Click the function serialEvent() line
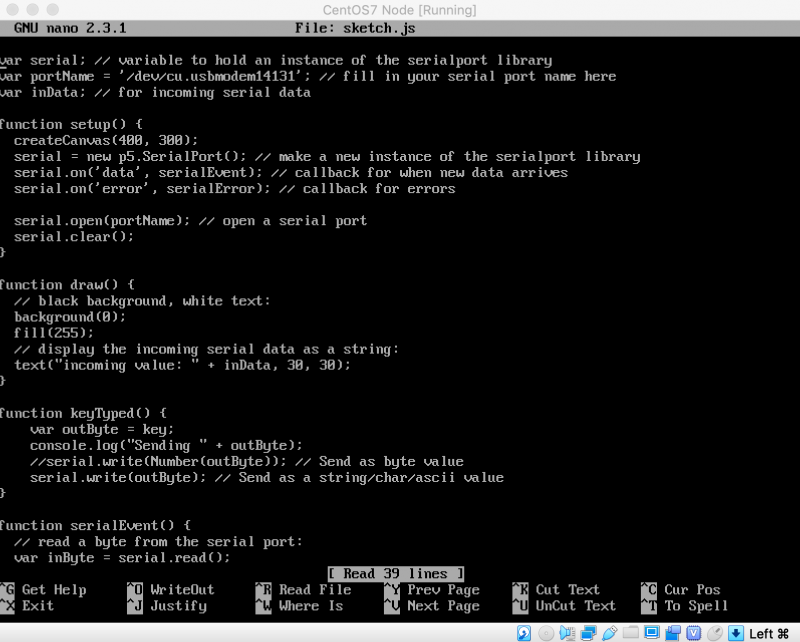Viewport: 800px width, 642px height. pyautogui.click(x=95, y=526)
